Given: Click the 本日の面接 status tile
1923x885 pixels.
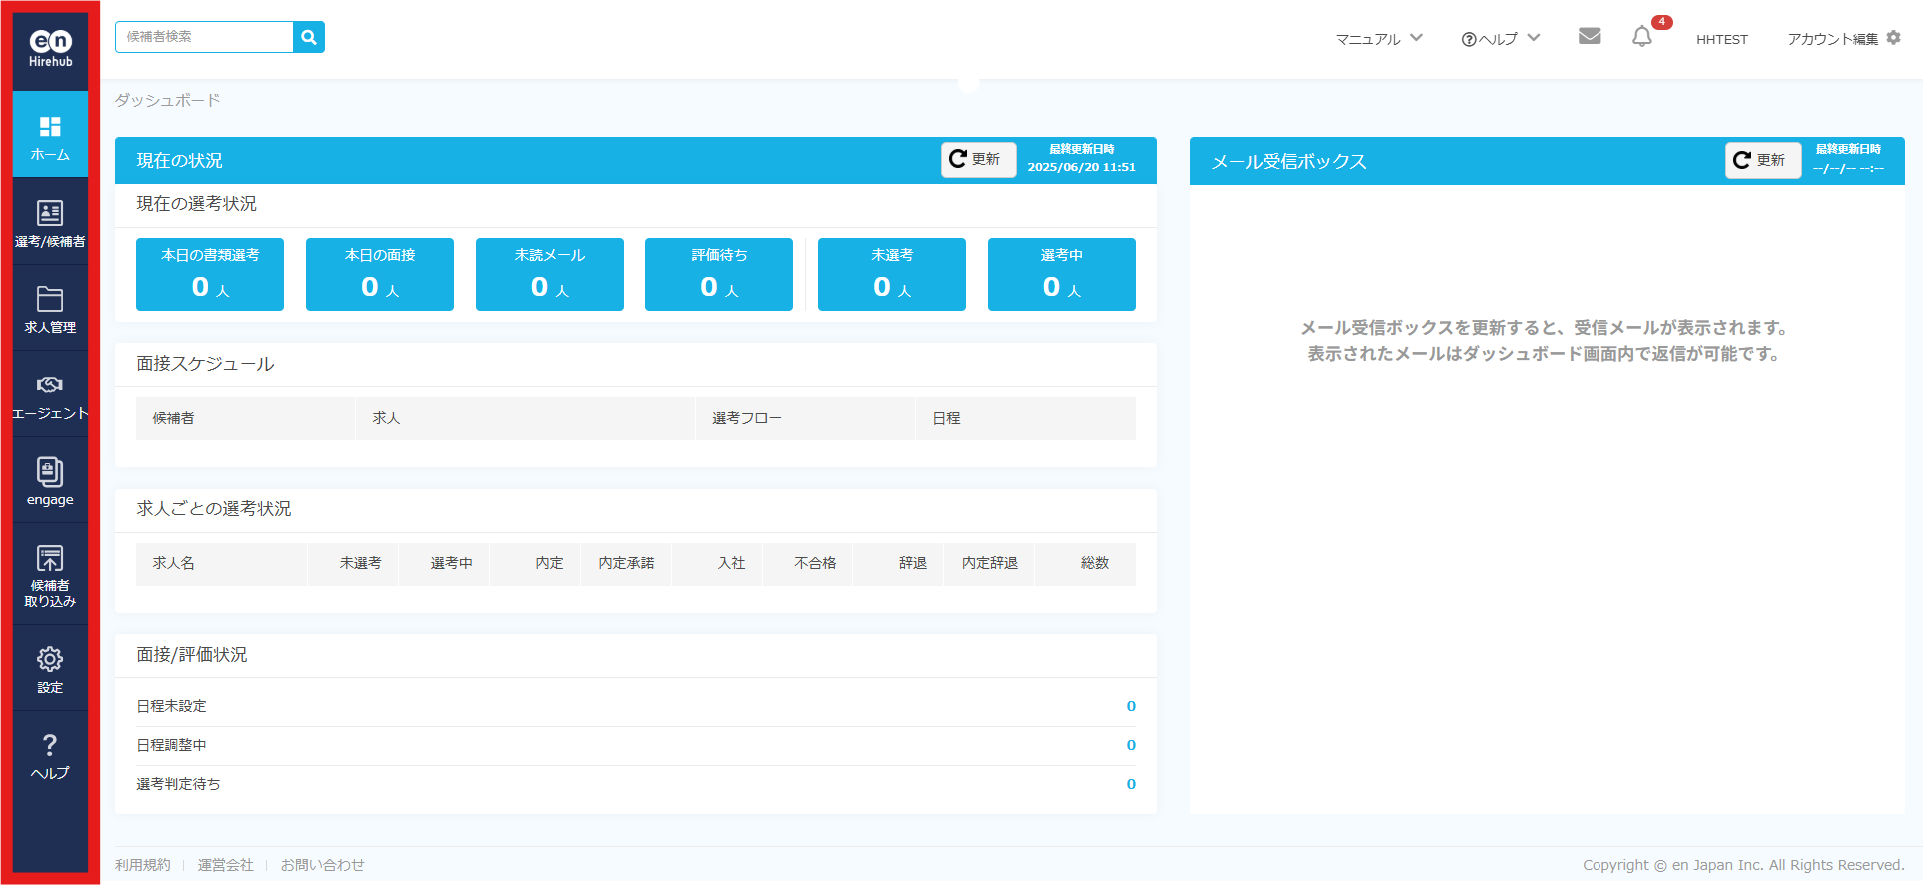Looking at the screenshot, I should click(379, 274).
